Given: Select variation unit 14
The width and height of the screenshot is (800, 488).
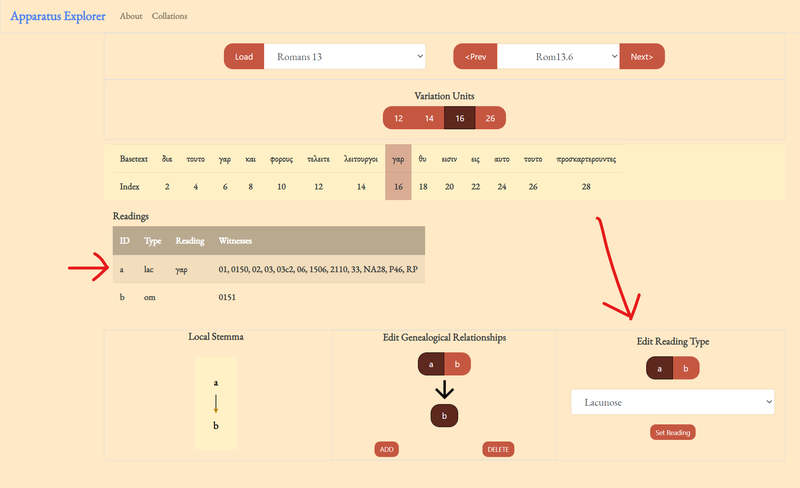Looking at the screenshot, I should (x=429, y=118).
